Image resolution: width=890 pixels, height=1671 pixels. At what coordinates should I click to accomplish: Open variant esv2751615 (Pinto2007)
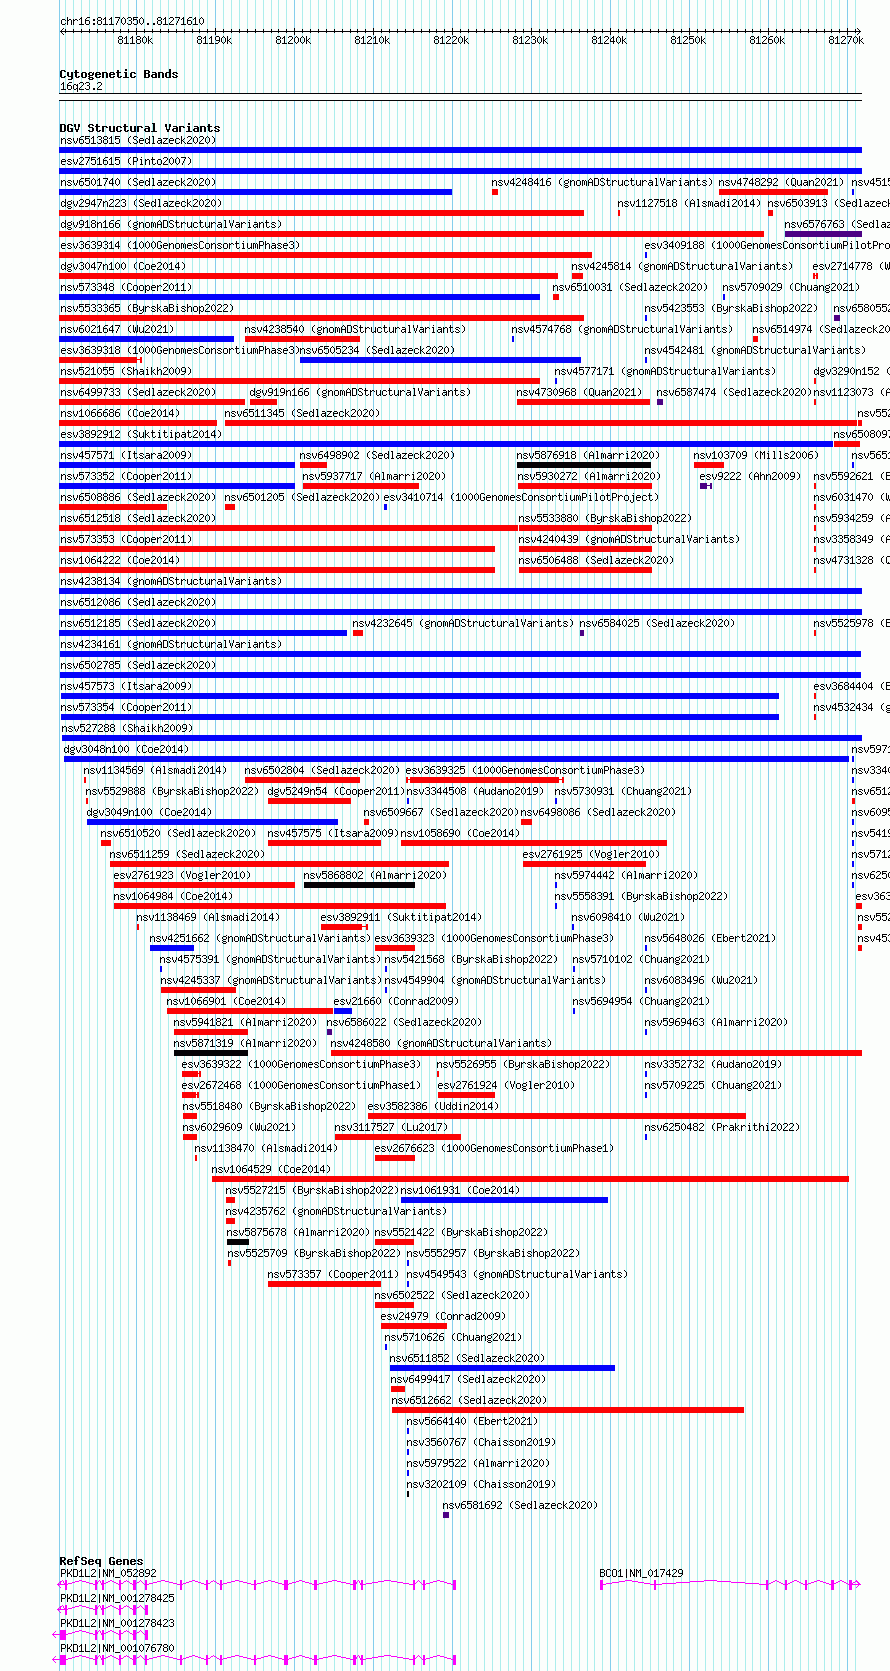[x=125, y=162]
